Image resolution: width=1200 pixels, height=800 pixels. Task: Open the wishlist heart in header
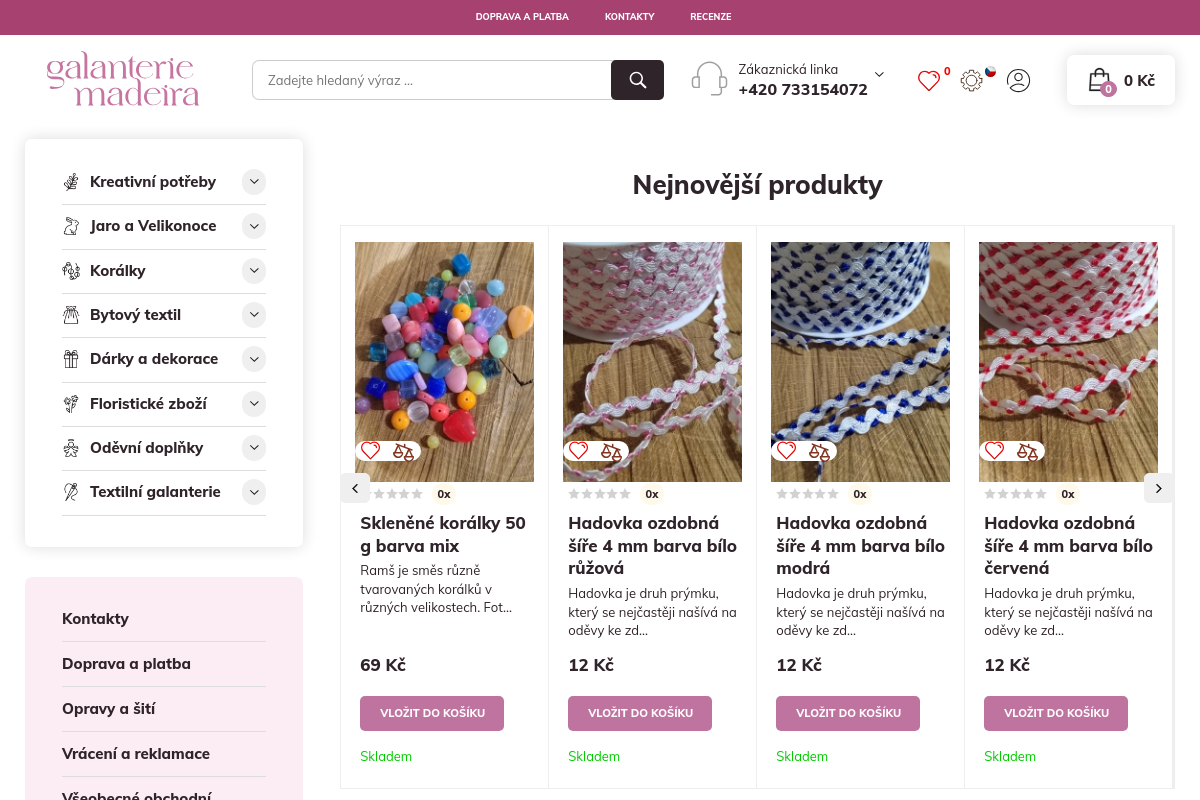[929, 81]
